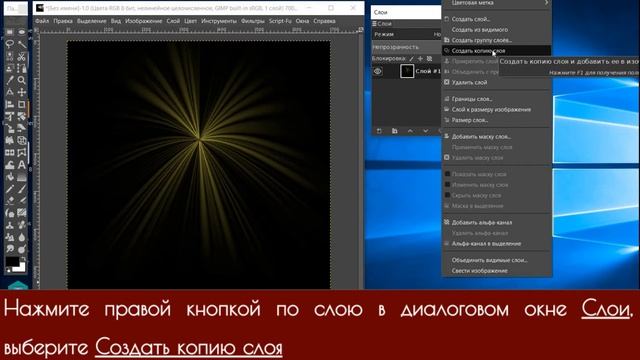640x360 pixels.
Task: Select the Gradient tool
Action: click(x=22, y=177)
